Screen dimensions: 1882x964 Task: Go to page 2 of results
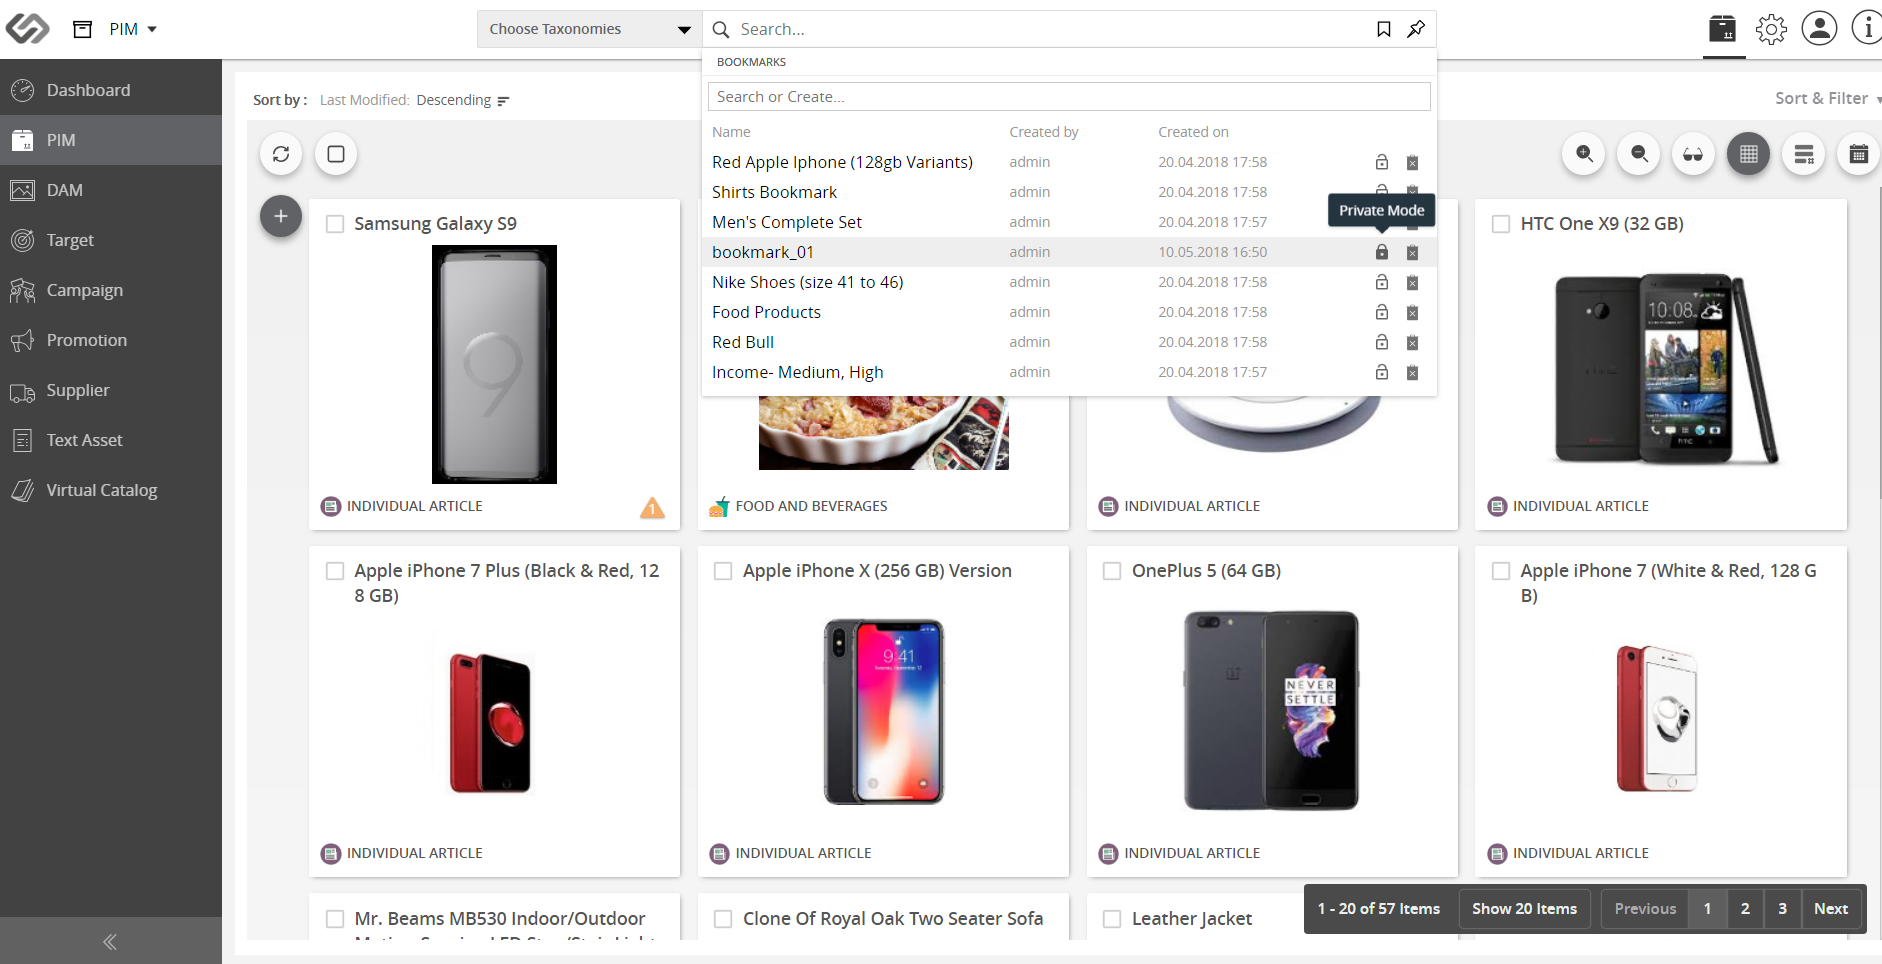1745,909
